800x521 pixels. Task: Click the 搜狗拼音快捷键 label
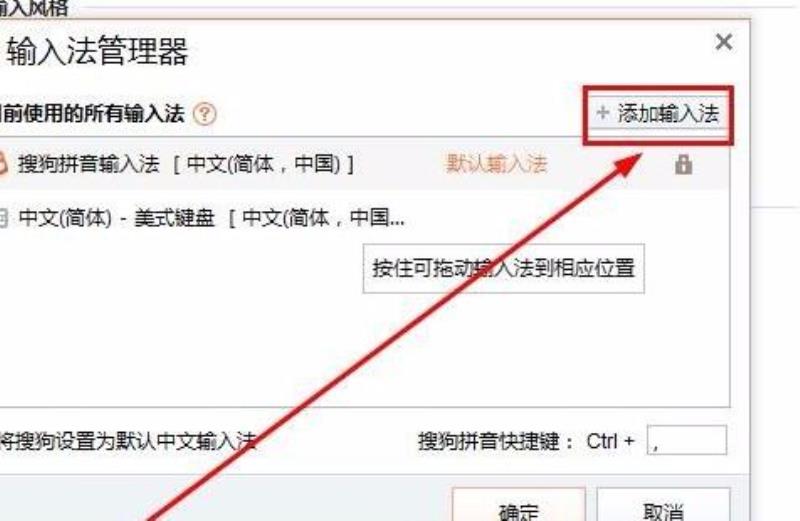tap(495, 441)
